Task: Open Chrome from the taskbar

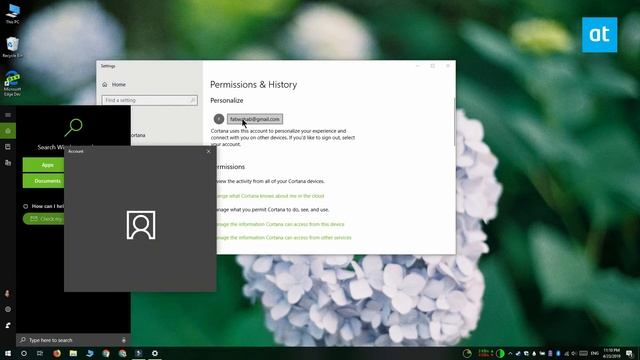Action: pyautogui.click(x=106, y=353)
